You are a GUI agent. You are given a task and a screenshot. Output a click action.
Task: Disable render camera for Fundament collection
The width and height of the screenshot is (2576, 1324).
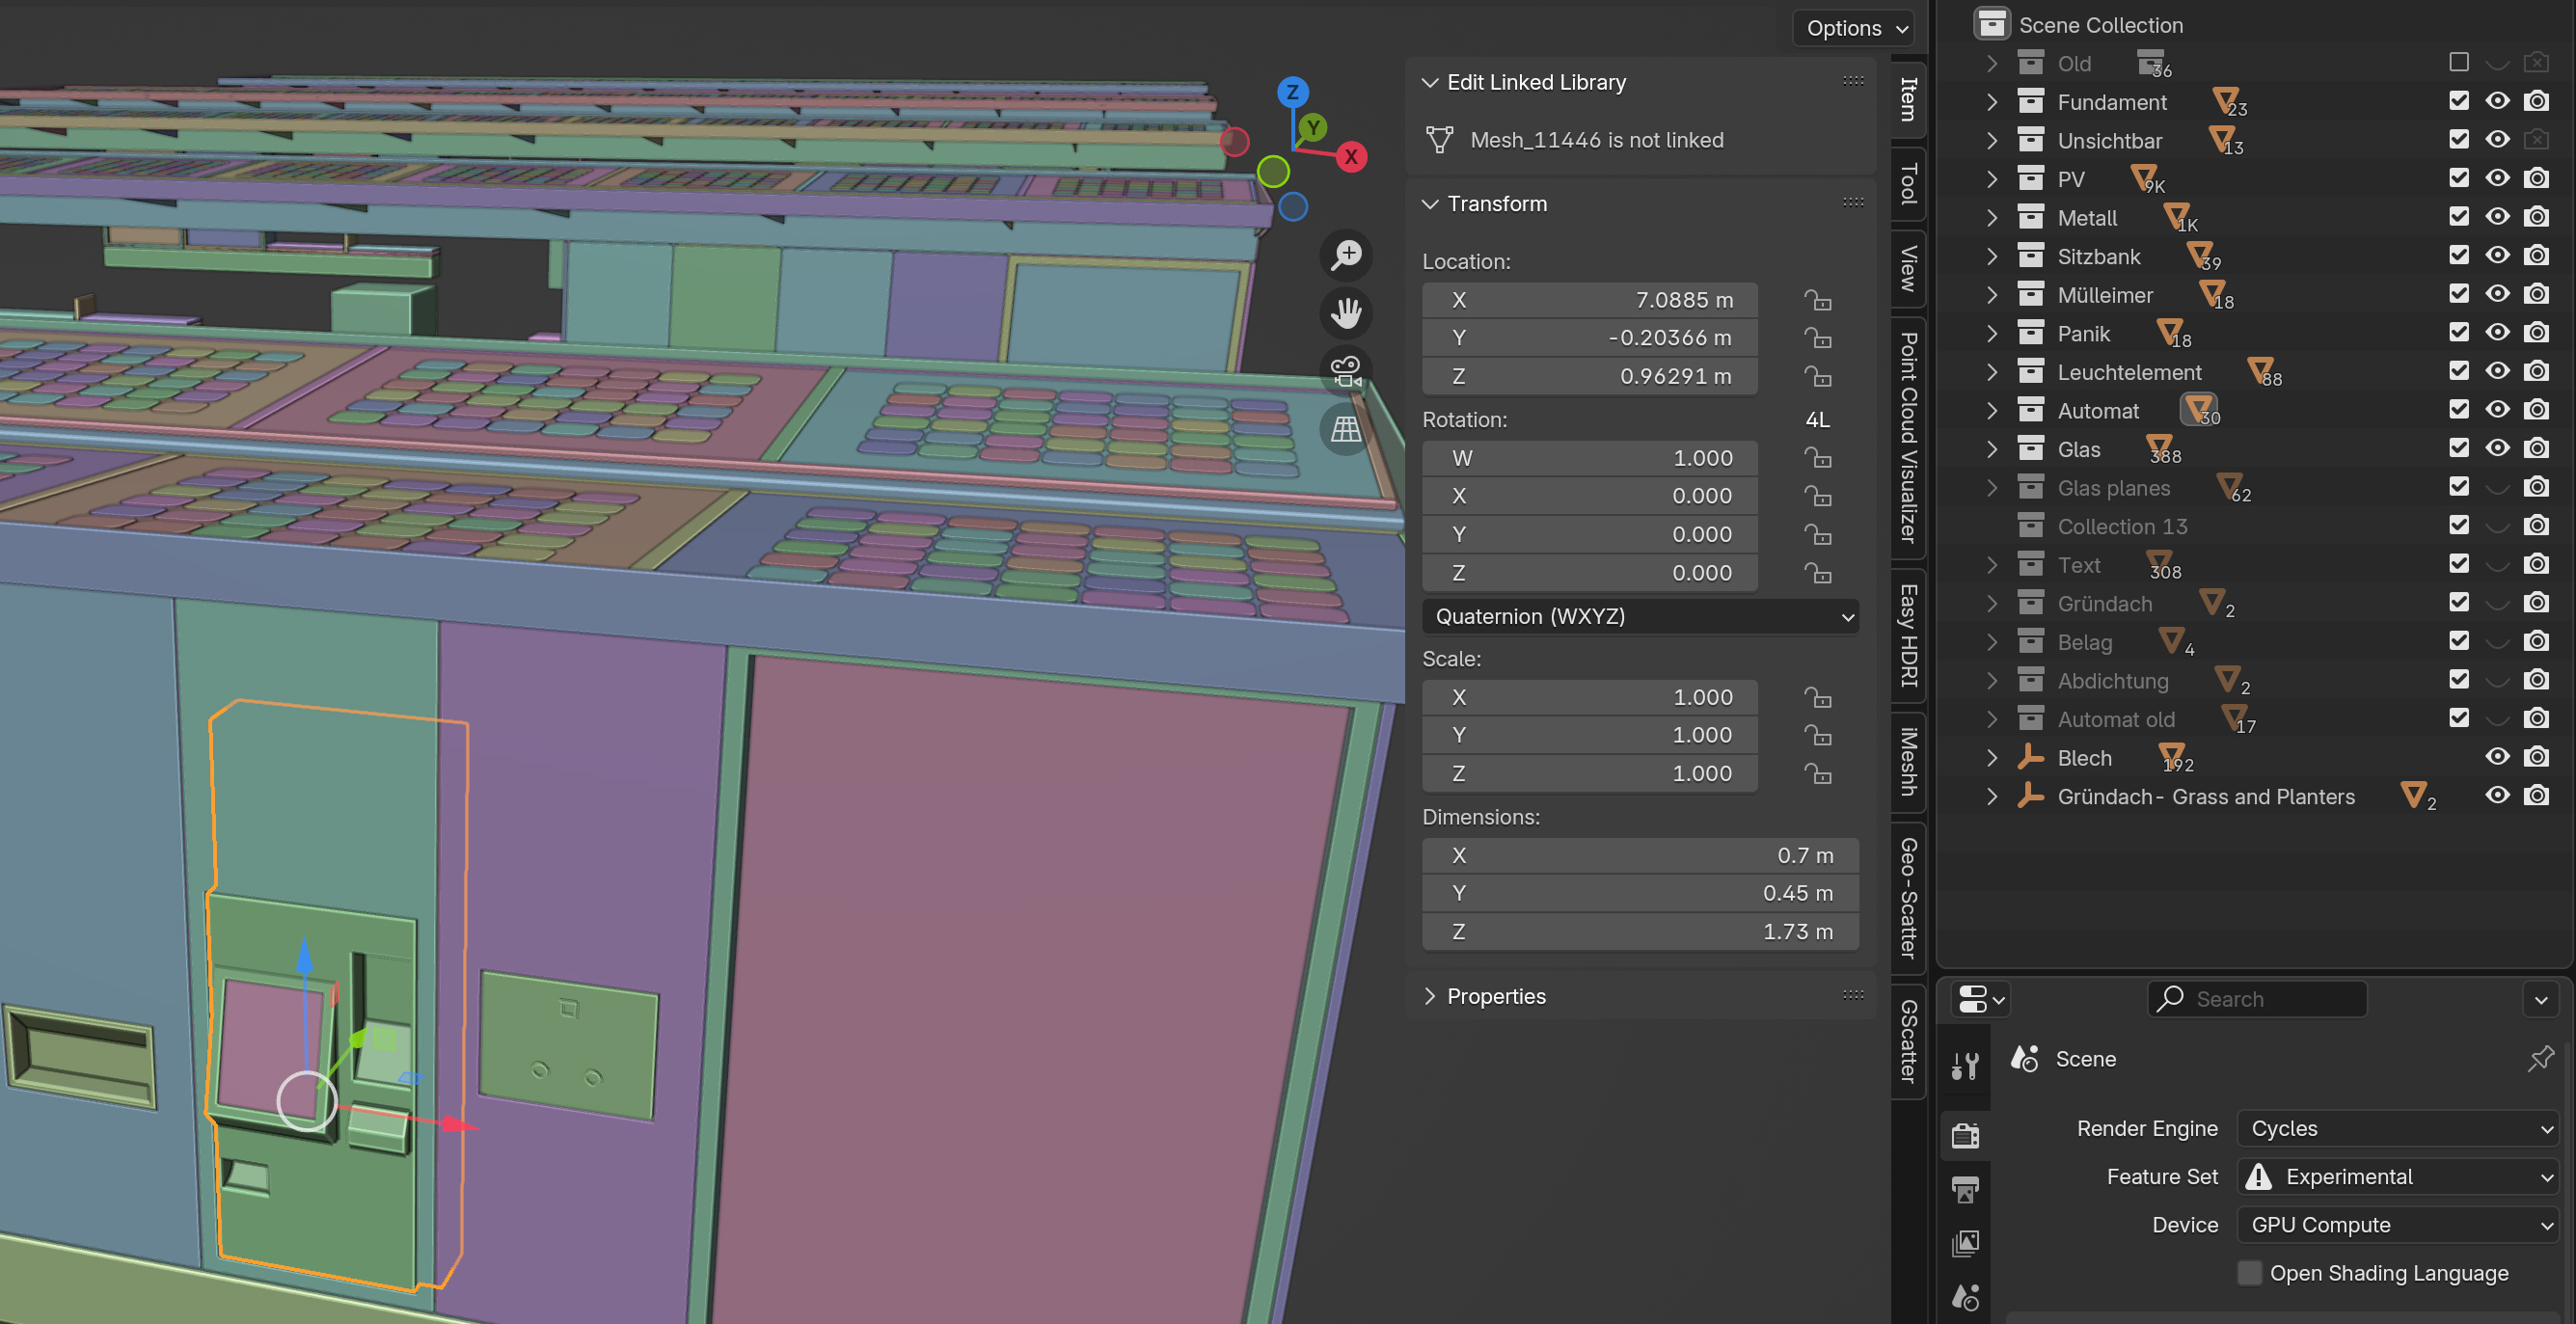tap(2536, 101)
